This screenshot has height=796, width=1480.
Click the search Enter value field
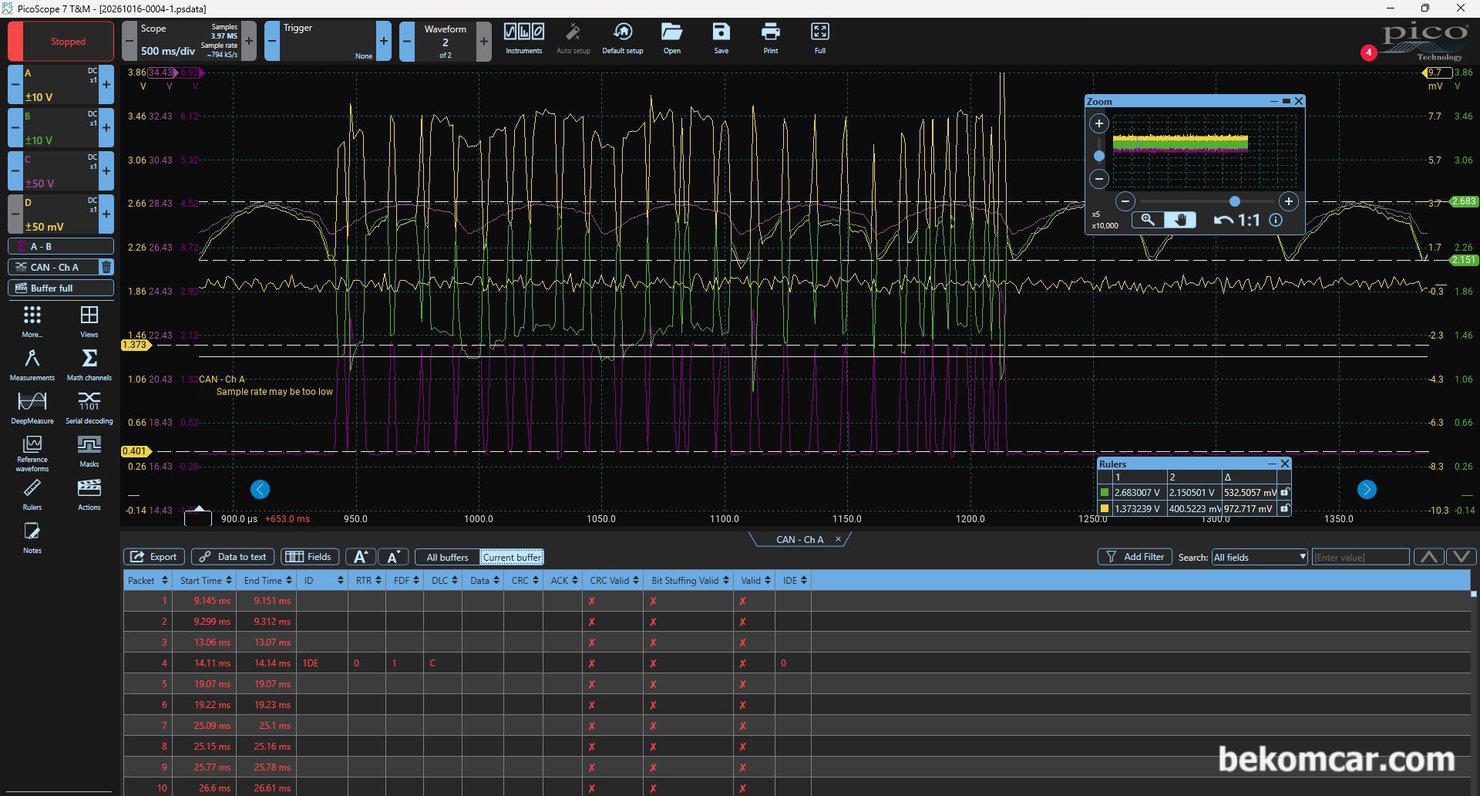coord(1361,557)
